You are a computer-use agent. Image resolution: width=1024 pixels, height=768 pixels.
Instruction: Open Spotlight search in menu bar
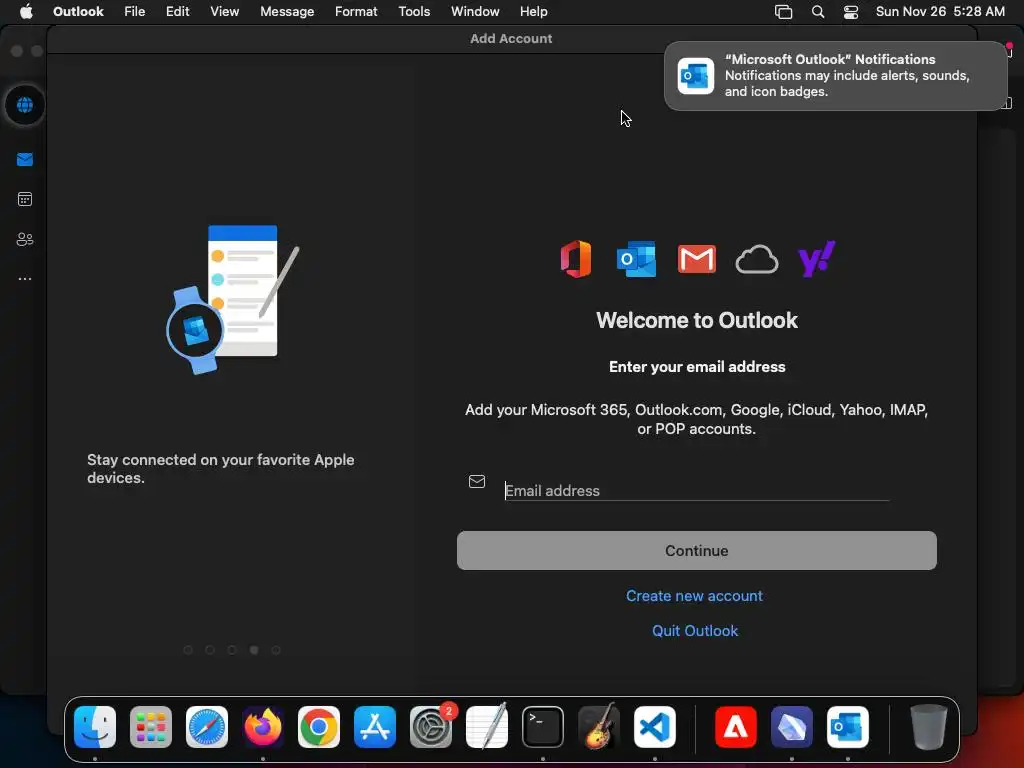(818, 12)
